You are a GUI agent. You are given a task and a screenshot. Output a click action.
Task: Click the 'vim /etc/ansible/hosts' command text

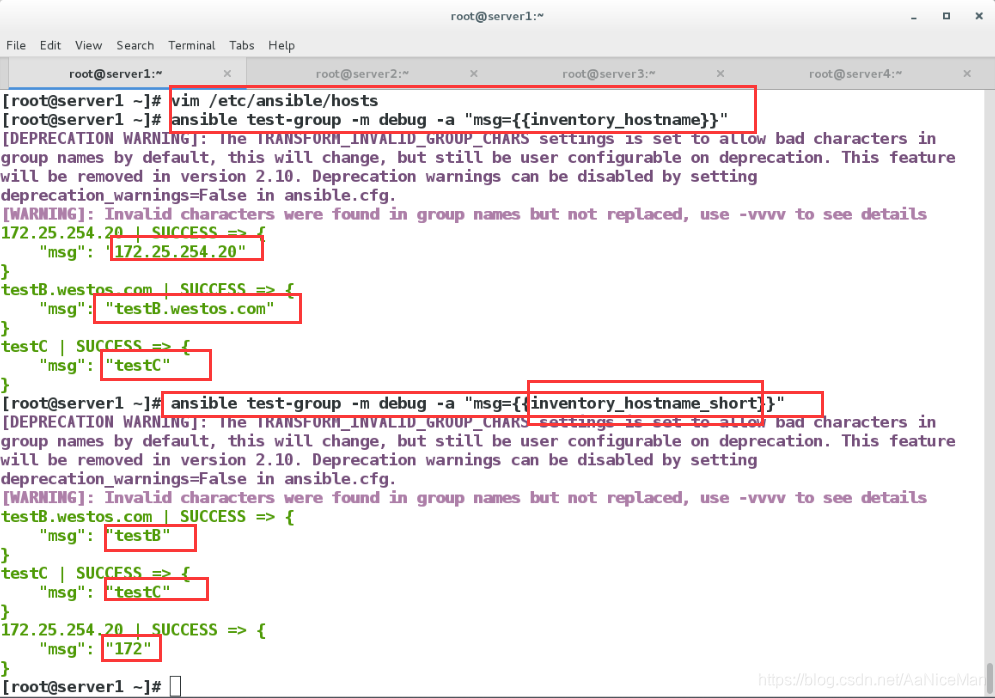pos(274,101)
